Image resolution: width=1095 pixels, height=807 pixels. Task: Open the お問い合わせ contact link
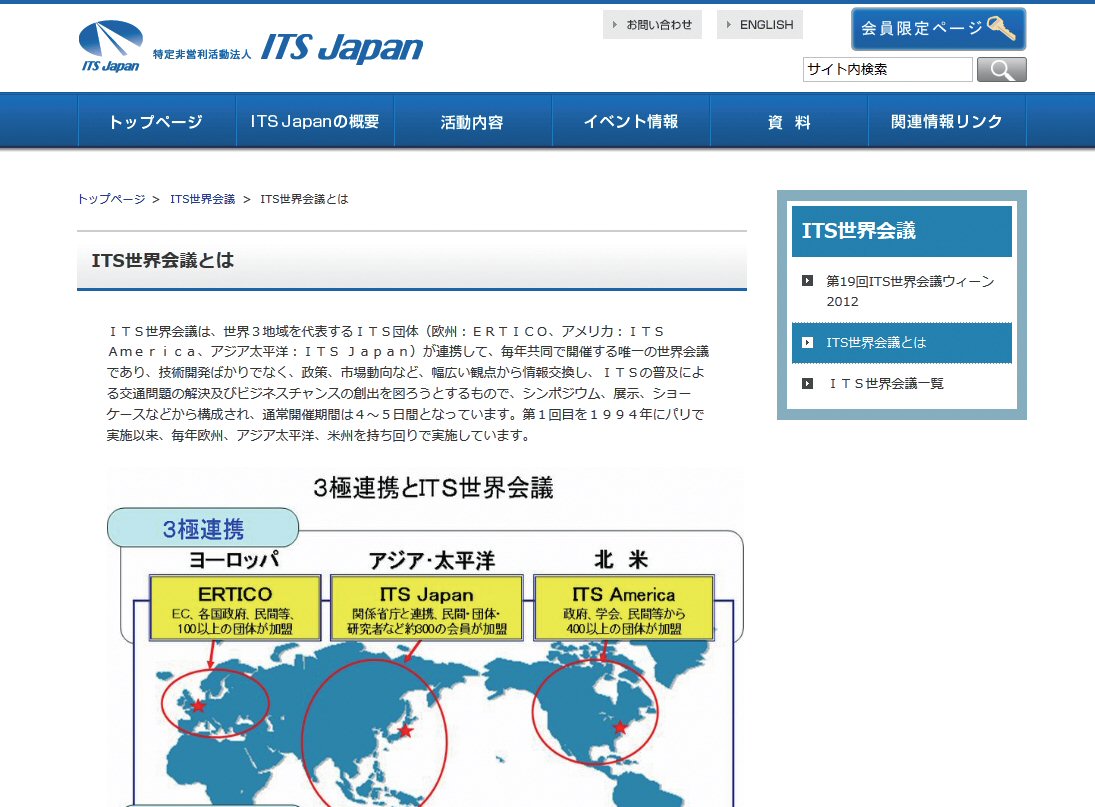(652, 24)
